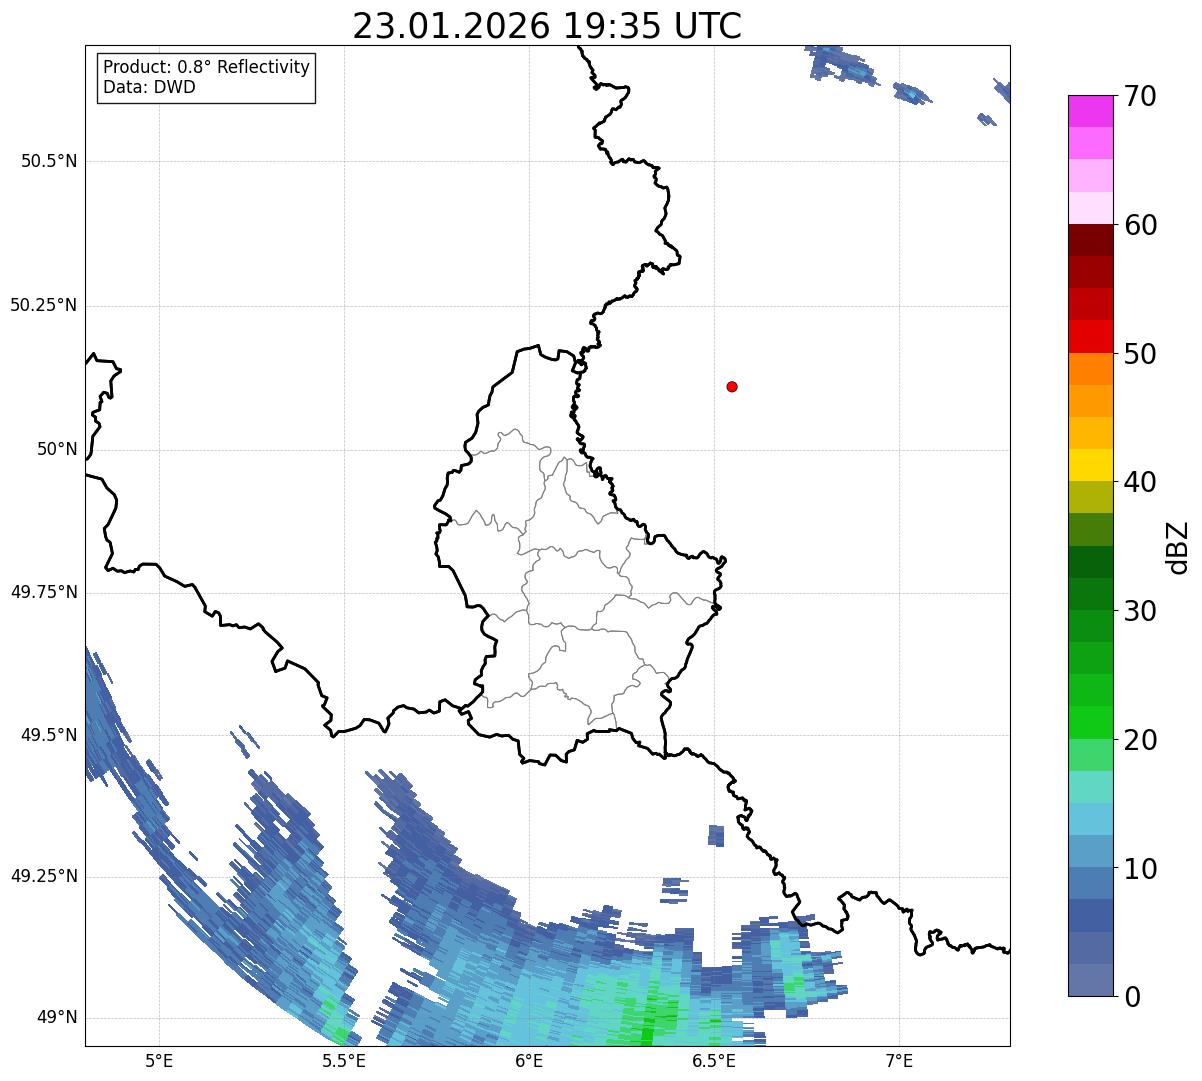Image resolution: width=1202 pixels, height=1081 pixels.
Task: Click the 6°E longitude label
Action: point(529,1060)
